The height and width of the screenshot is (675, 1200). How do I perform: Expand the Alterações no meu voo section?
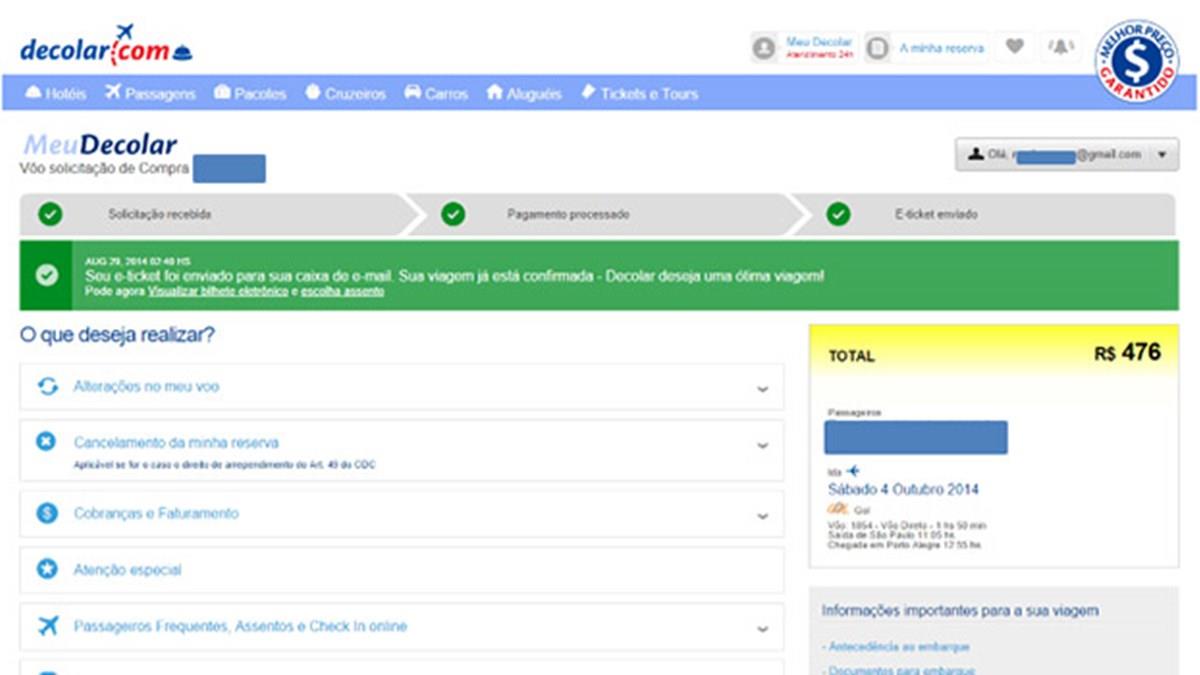tap(763, 389)
